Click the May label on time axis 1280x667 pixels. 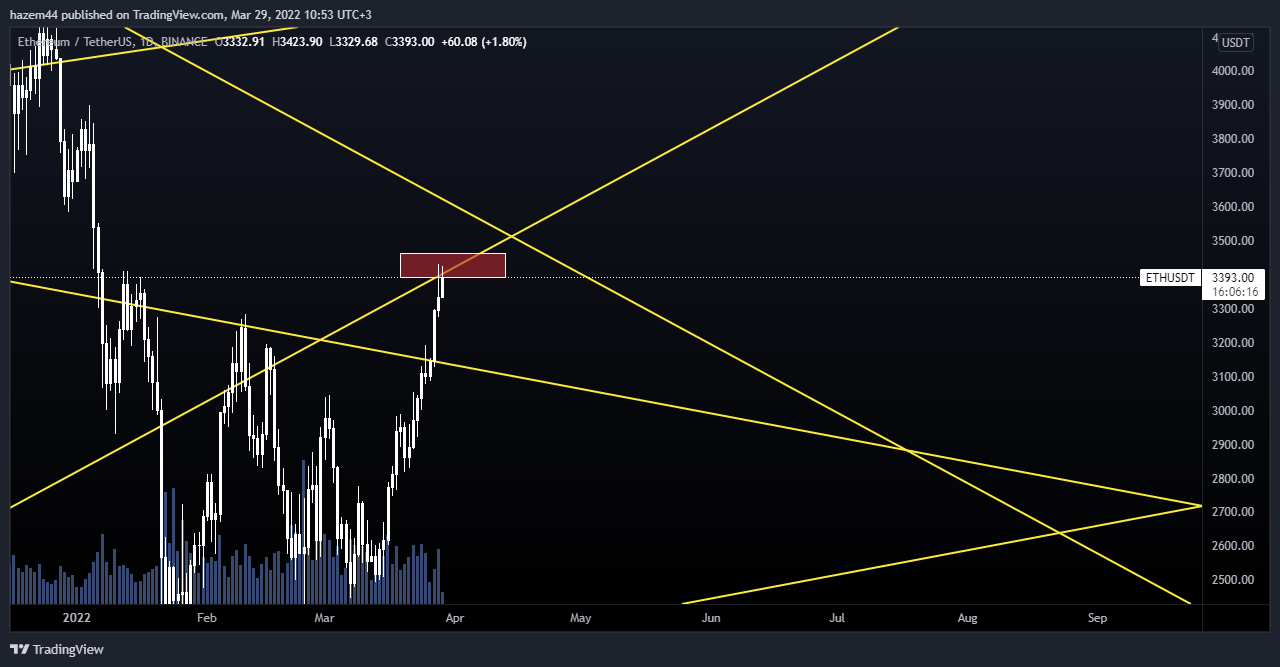coord(580,618)
